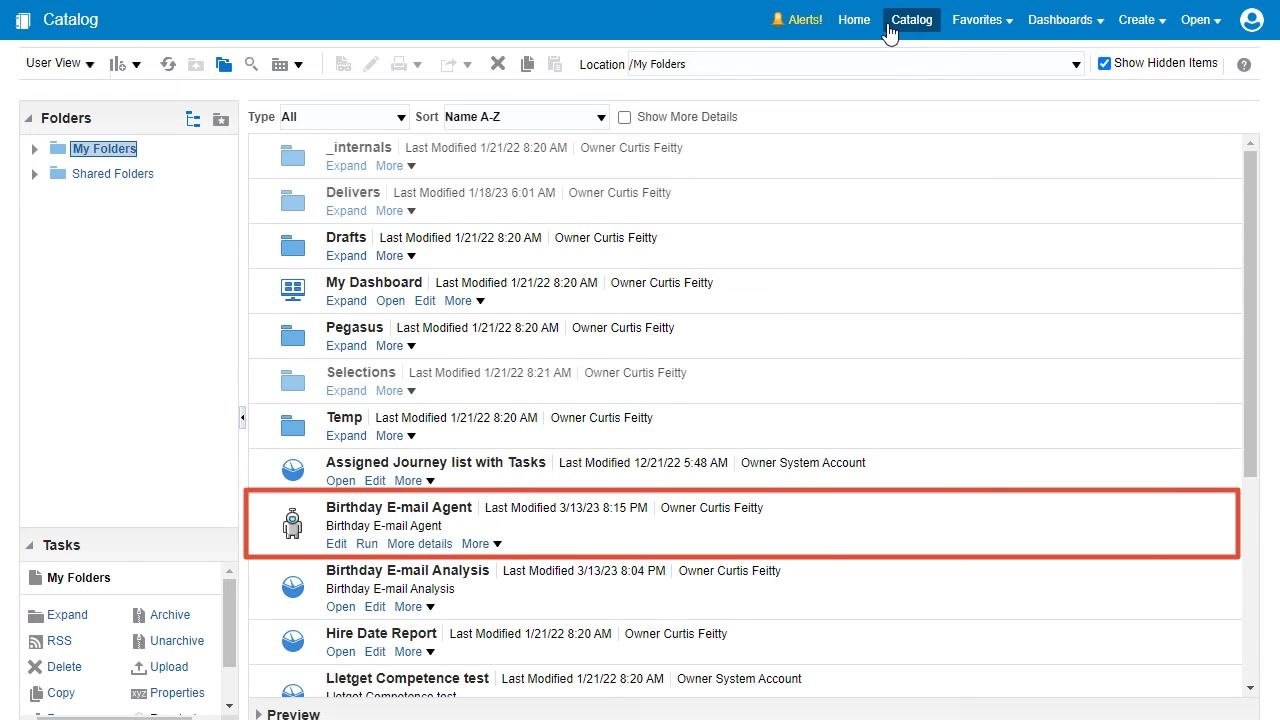Click More details for Birthday E-mail Agent
This screenshot has height=720, width=1280.
tap(419, 544)
